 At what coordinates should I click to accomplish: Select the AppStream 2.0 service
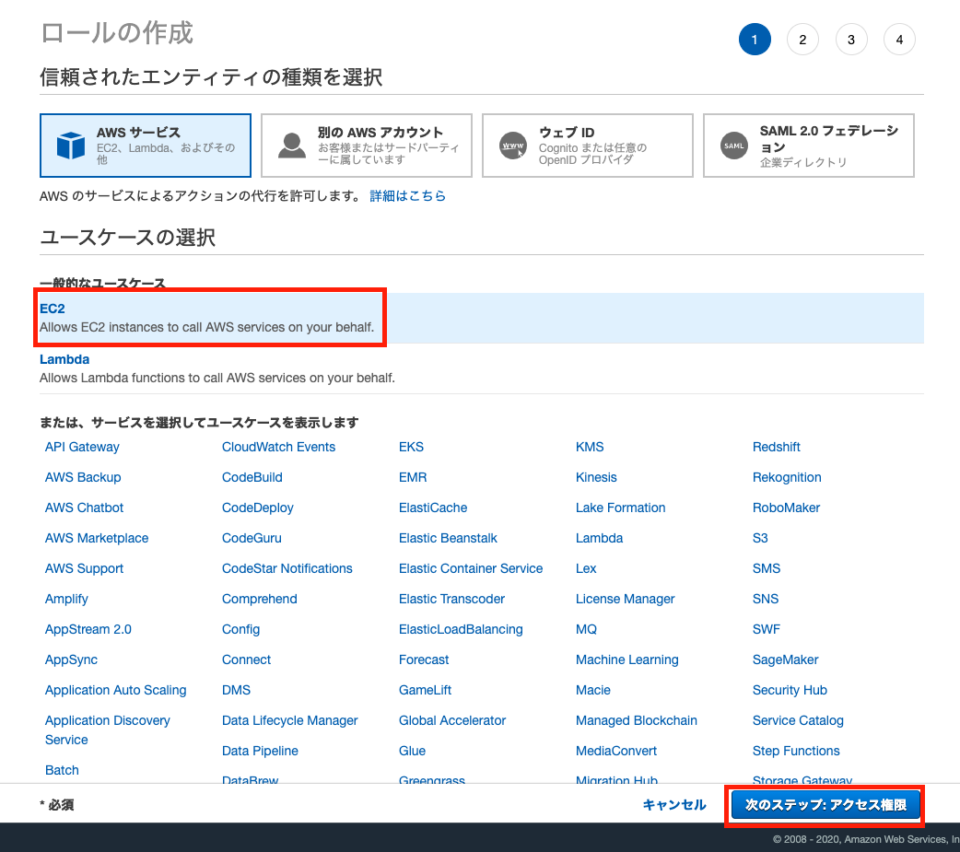click(x=88, y=629)
